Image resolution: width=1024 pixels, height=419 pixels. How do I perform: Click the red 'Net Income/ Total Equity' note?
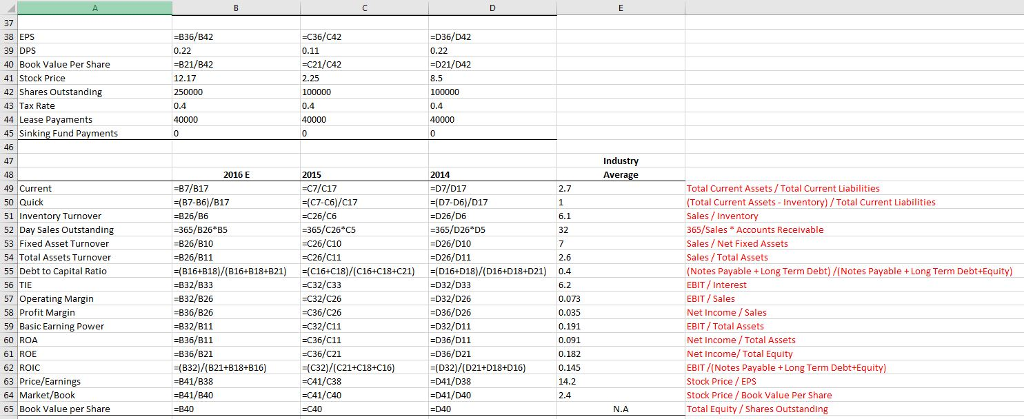pos(739,354)
